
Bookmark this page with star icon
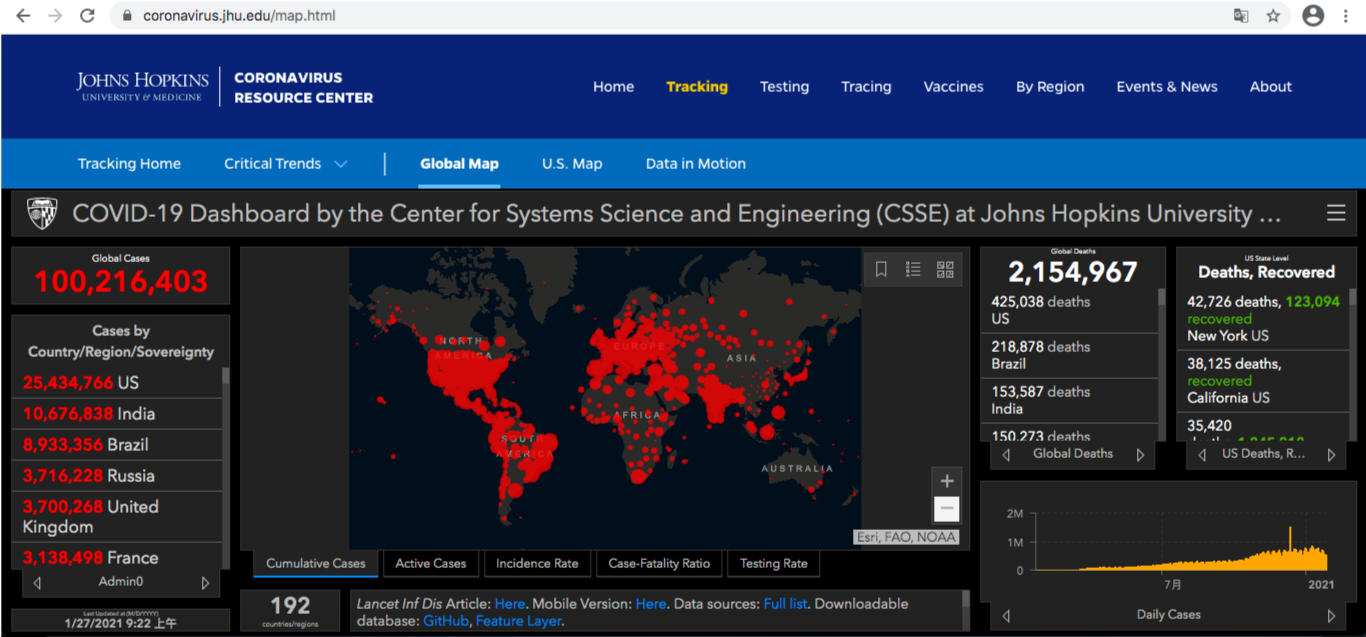[1273, 16]
